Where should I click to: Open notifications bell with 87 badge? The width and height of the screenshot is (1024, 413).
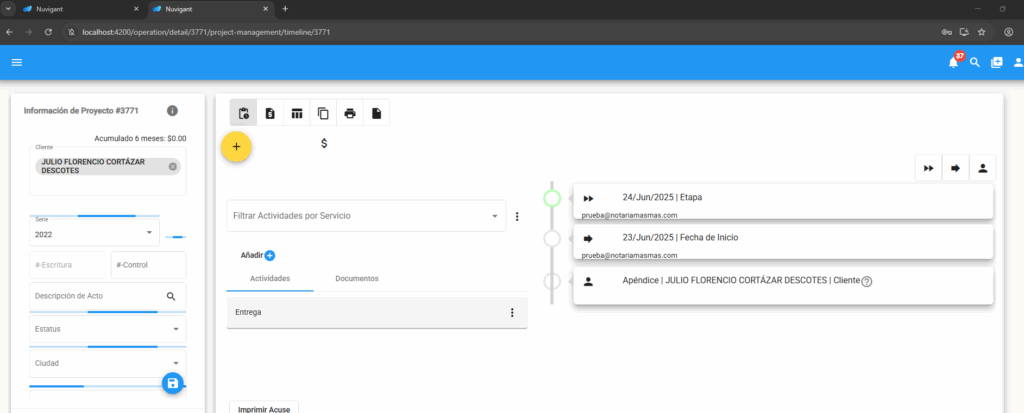tap(953, 62)
